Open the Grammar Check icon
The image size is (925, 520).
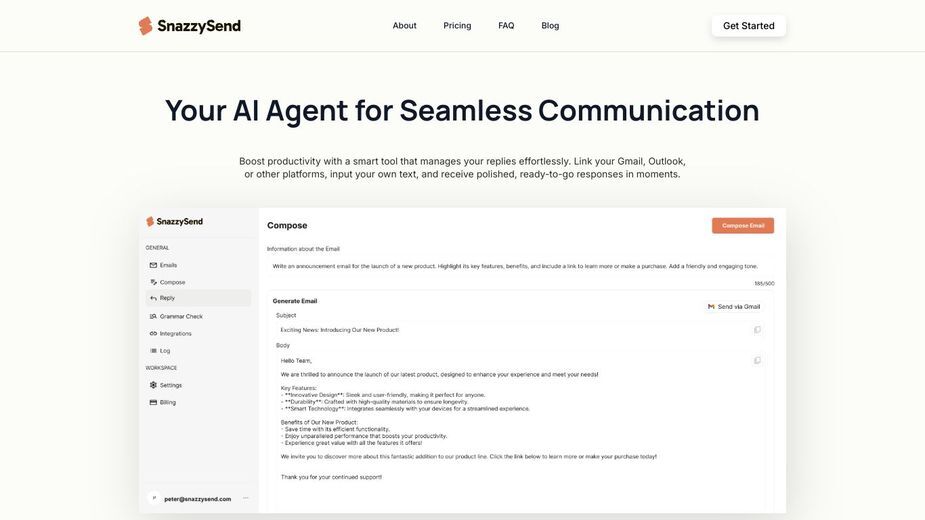(x=153, y=316)
